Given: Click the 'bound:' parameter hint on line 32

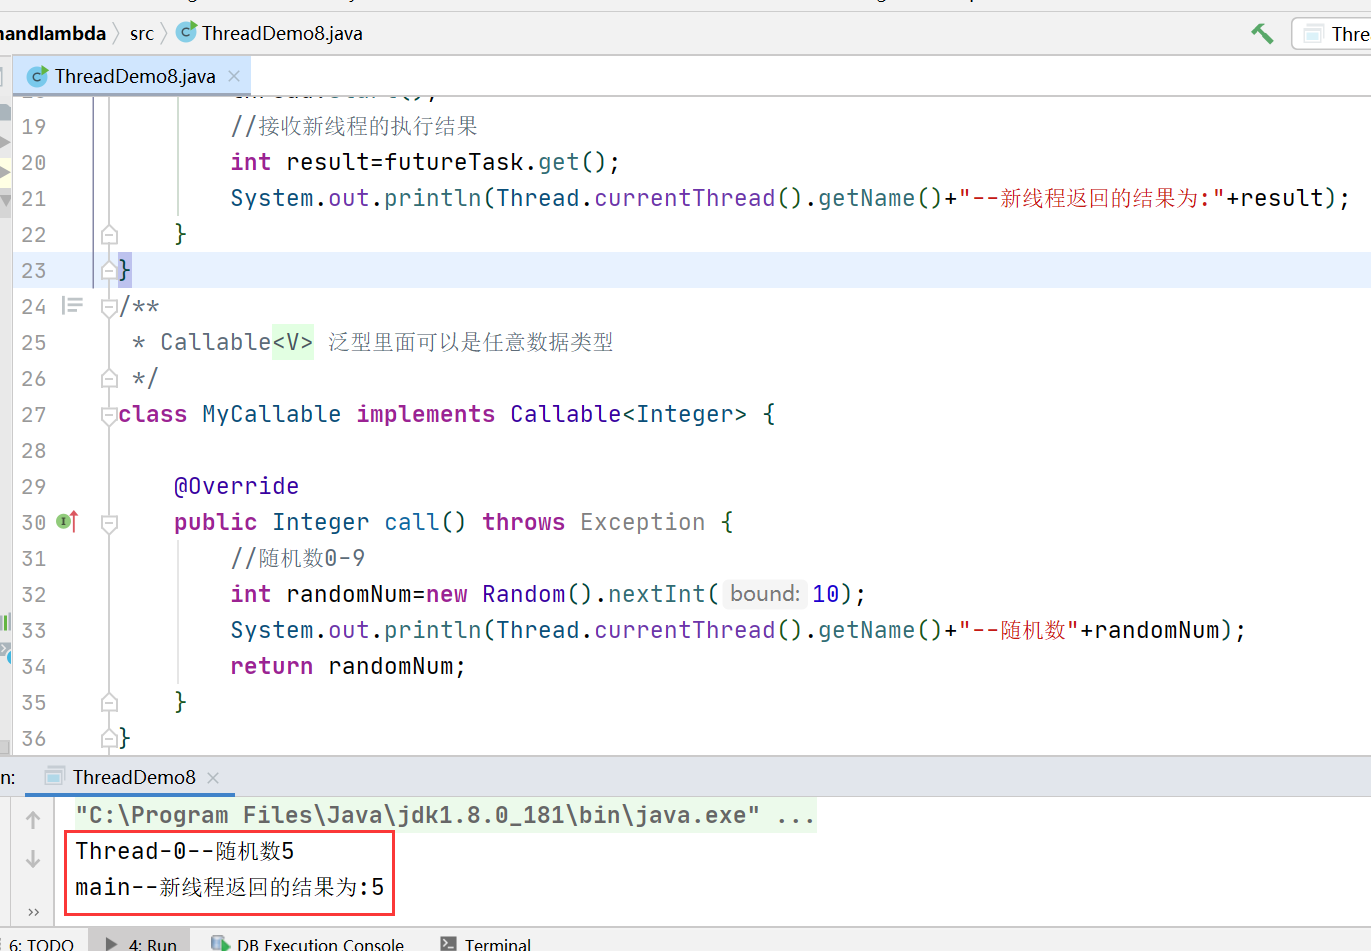Looking at the screenshot, I should pos(765,594).
